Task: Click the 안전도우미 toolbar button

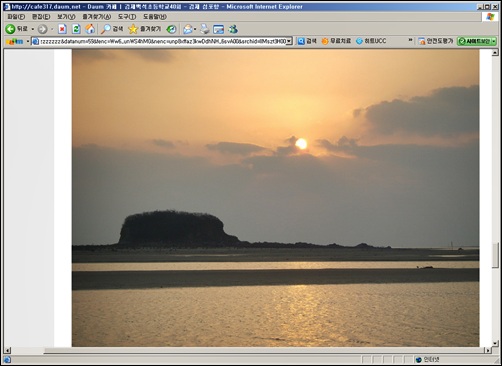Action: coord(436,41)
